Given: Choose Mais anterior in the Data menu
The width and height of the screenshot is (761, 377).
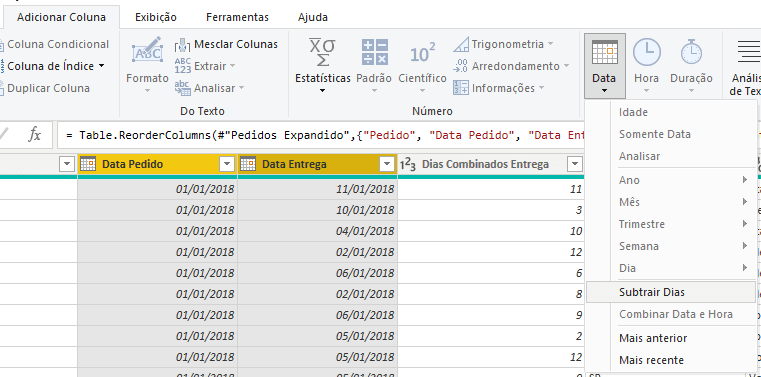Looking at the screenshot, I should (671, 338).
